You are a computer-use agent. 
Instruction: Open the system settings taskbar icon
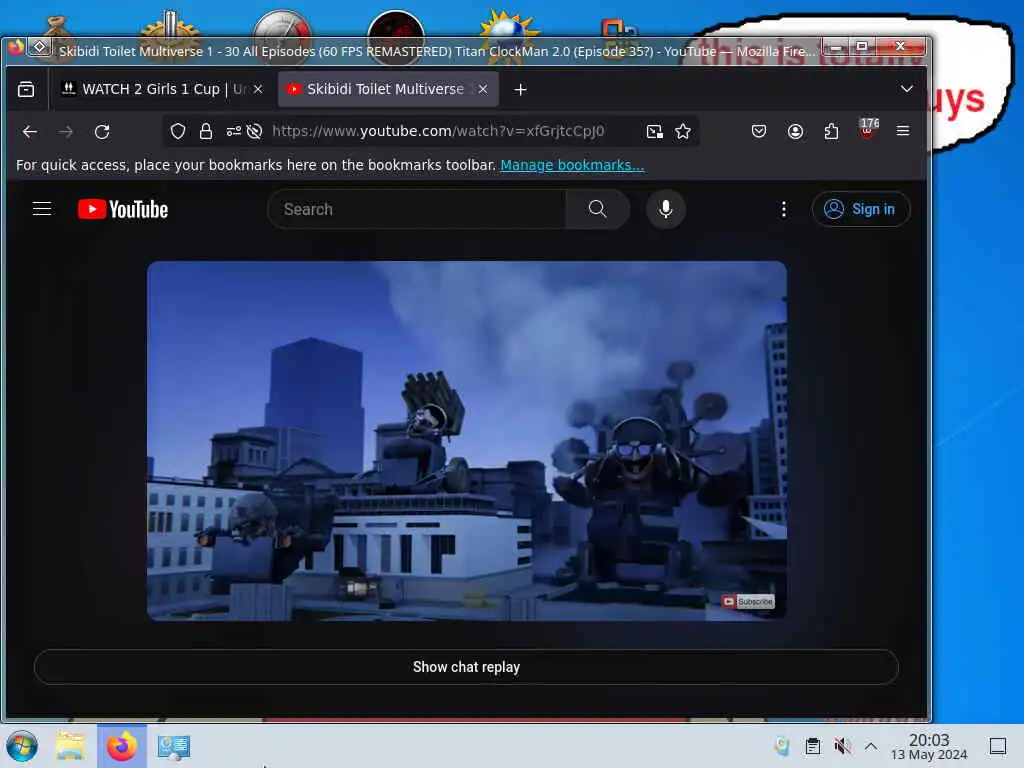tap(173, 746)
